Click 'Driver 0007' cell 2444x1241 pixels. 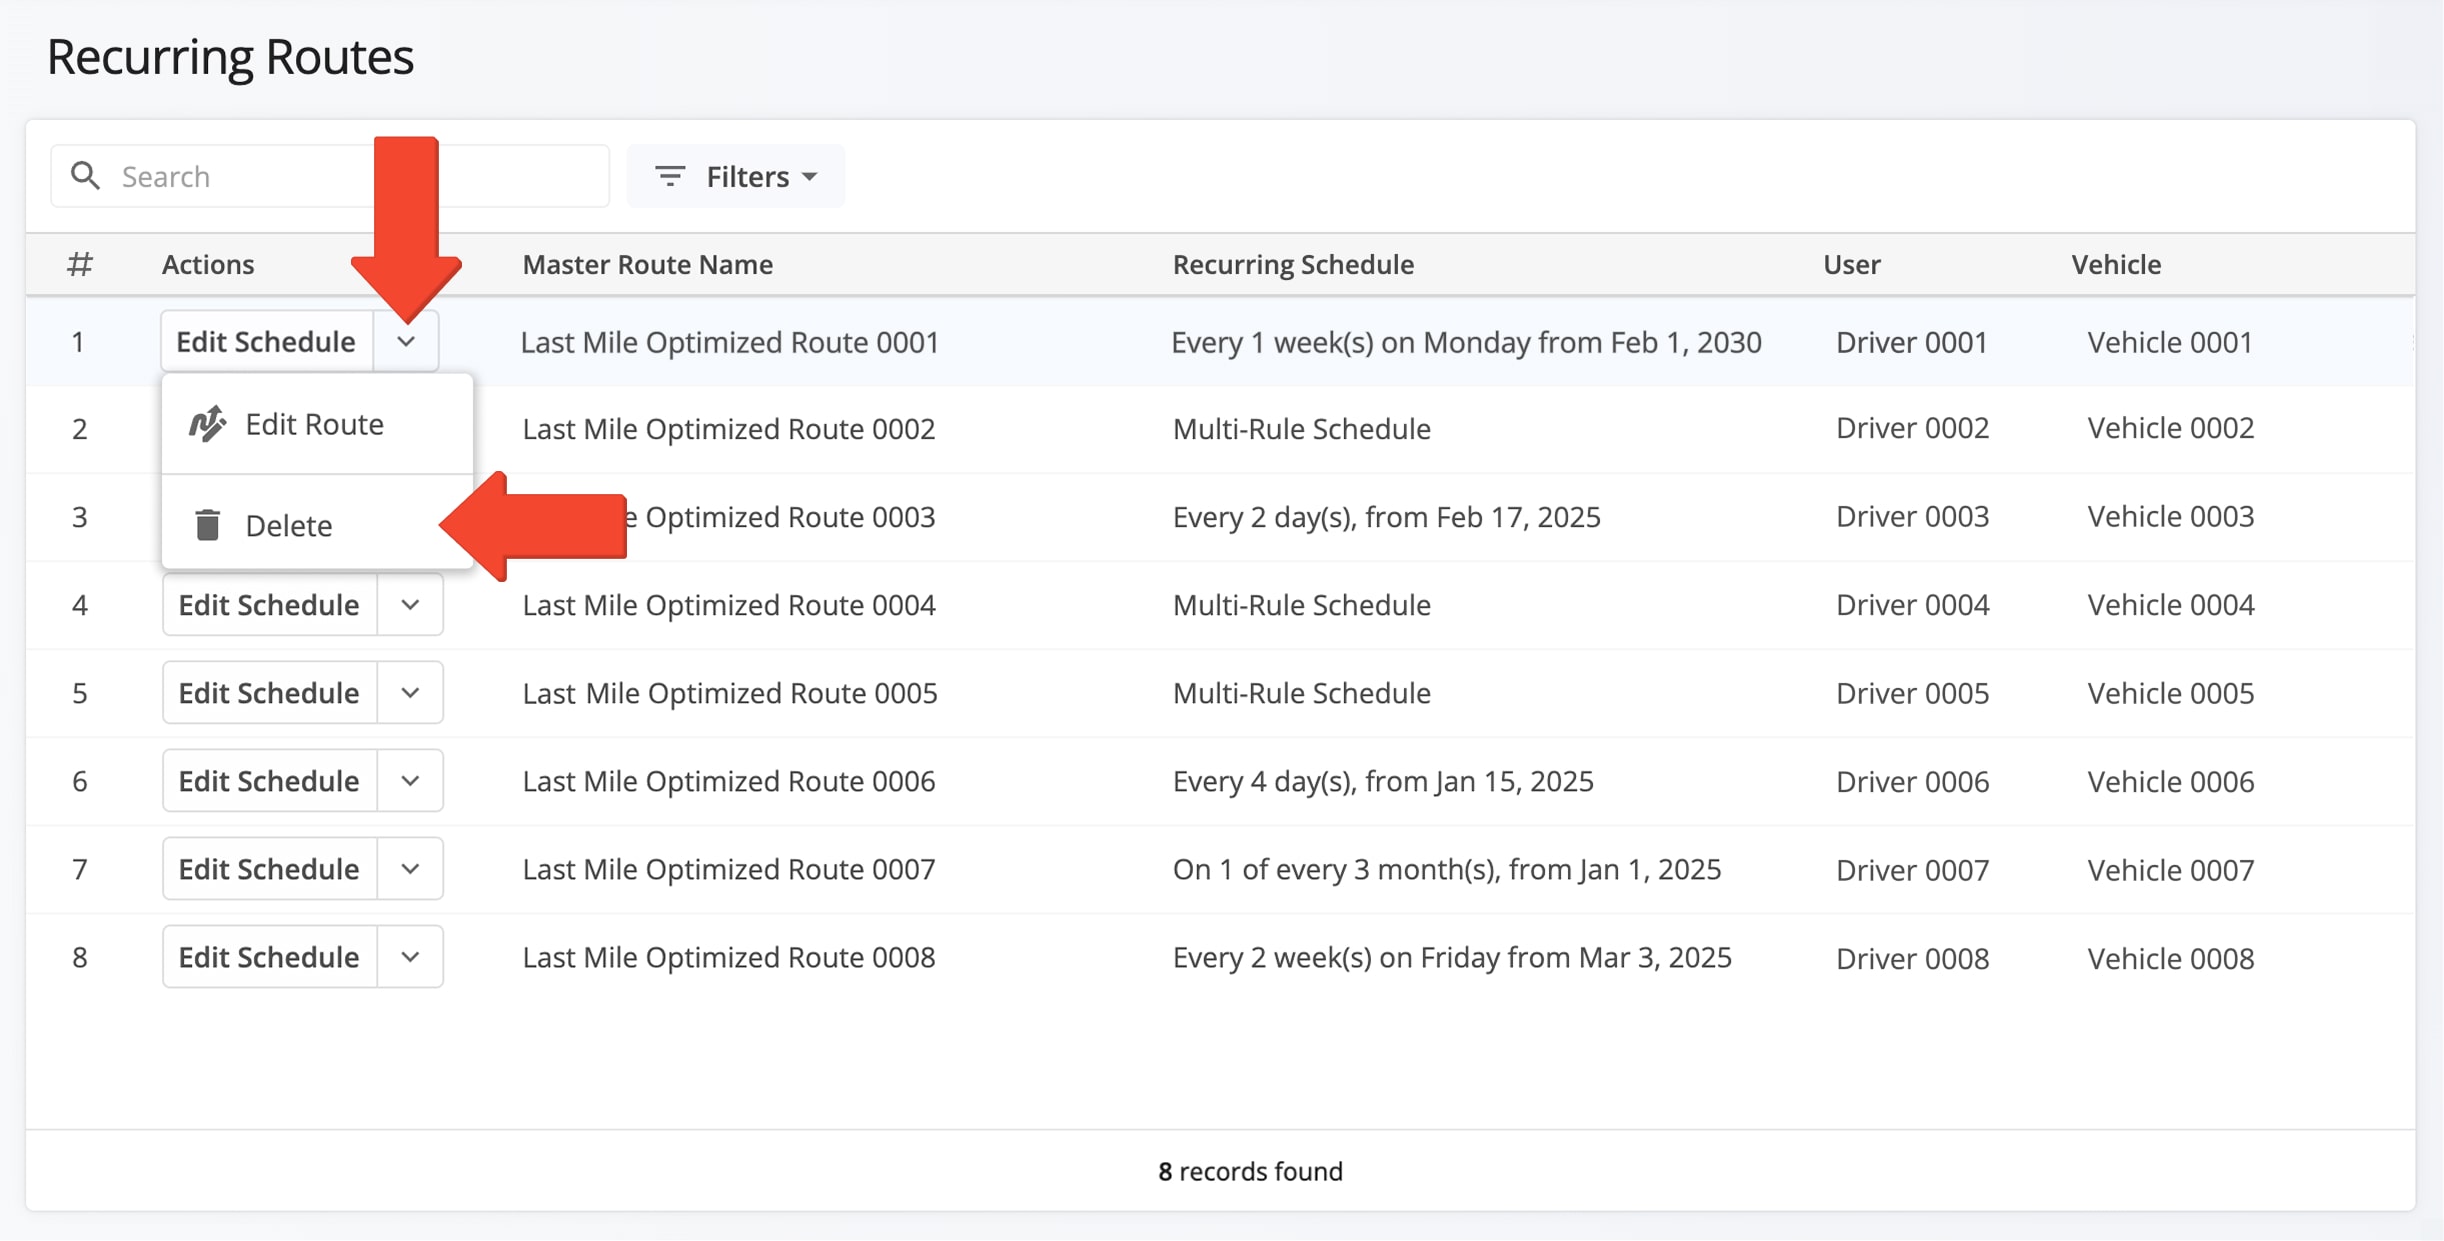[x=1912, y=870]
